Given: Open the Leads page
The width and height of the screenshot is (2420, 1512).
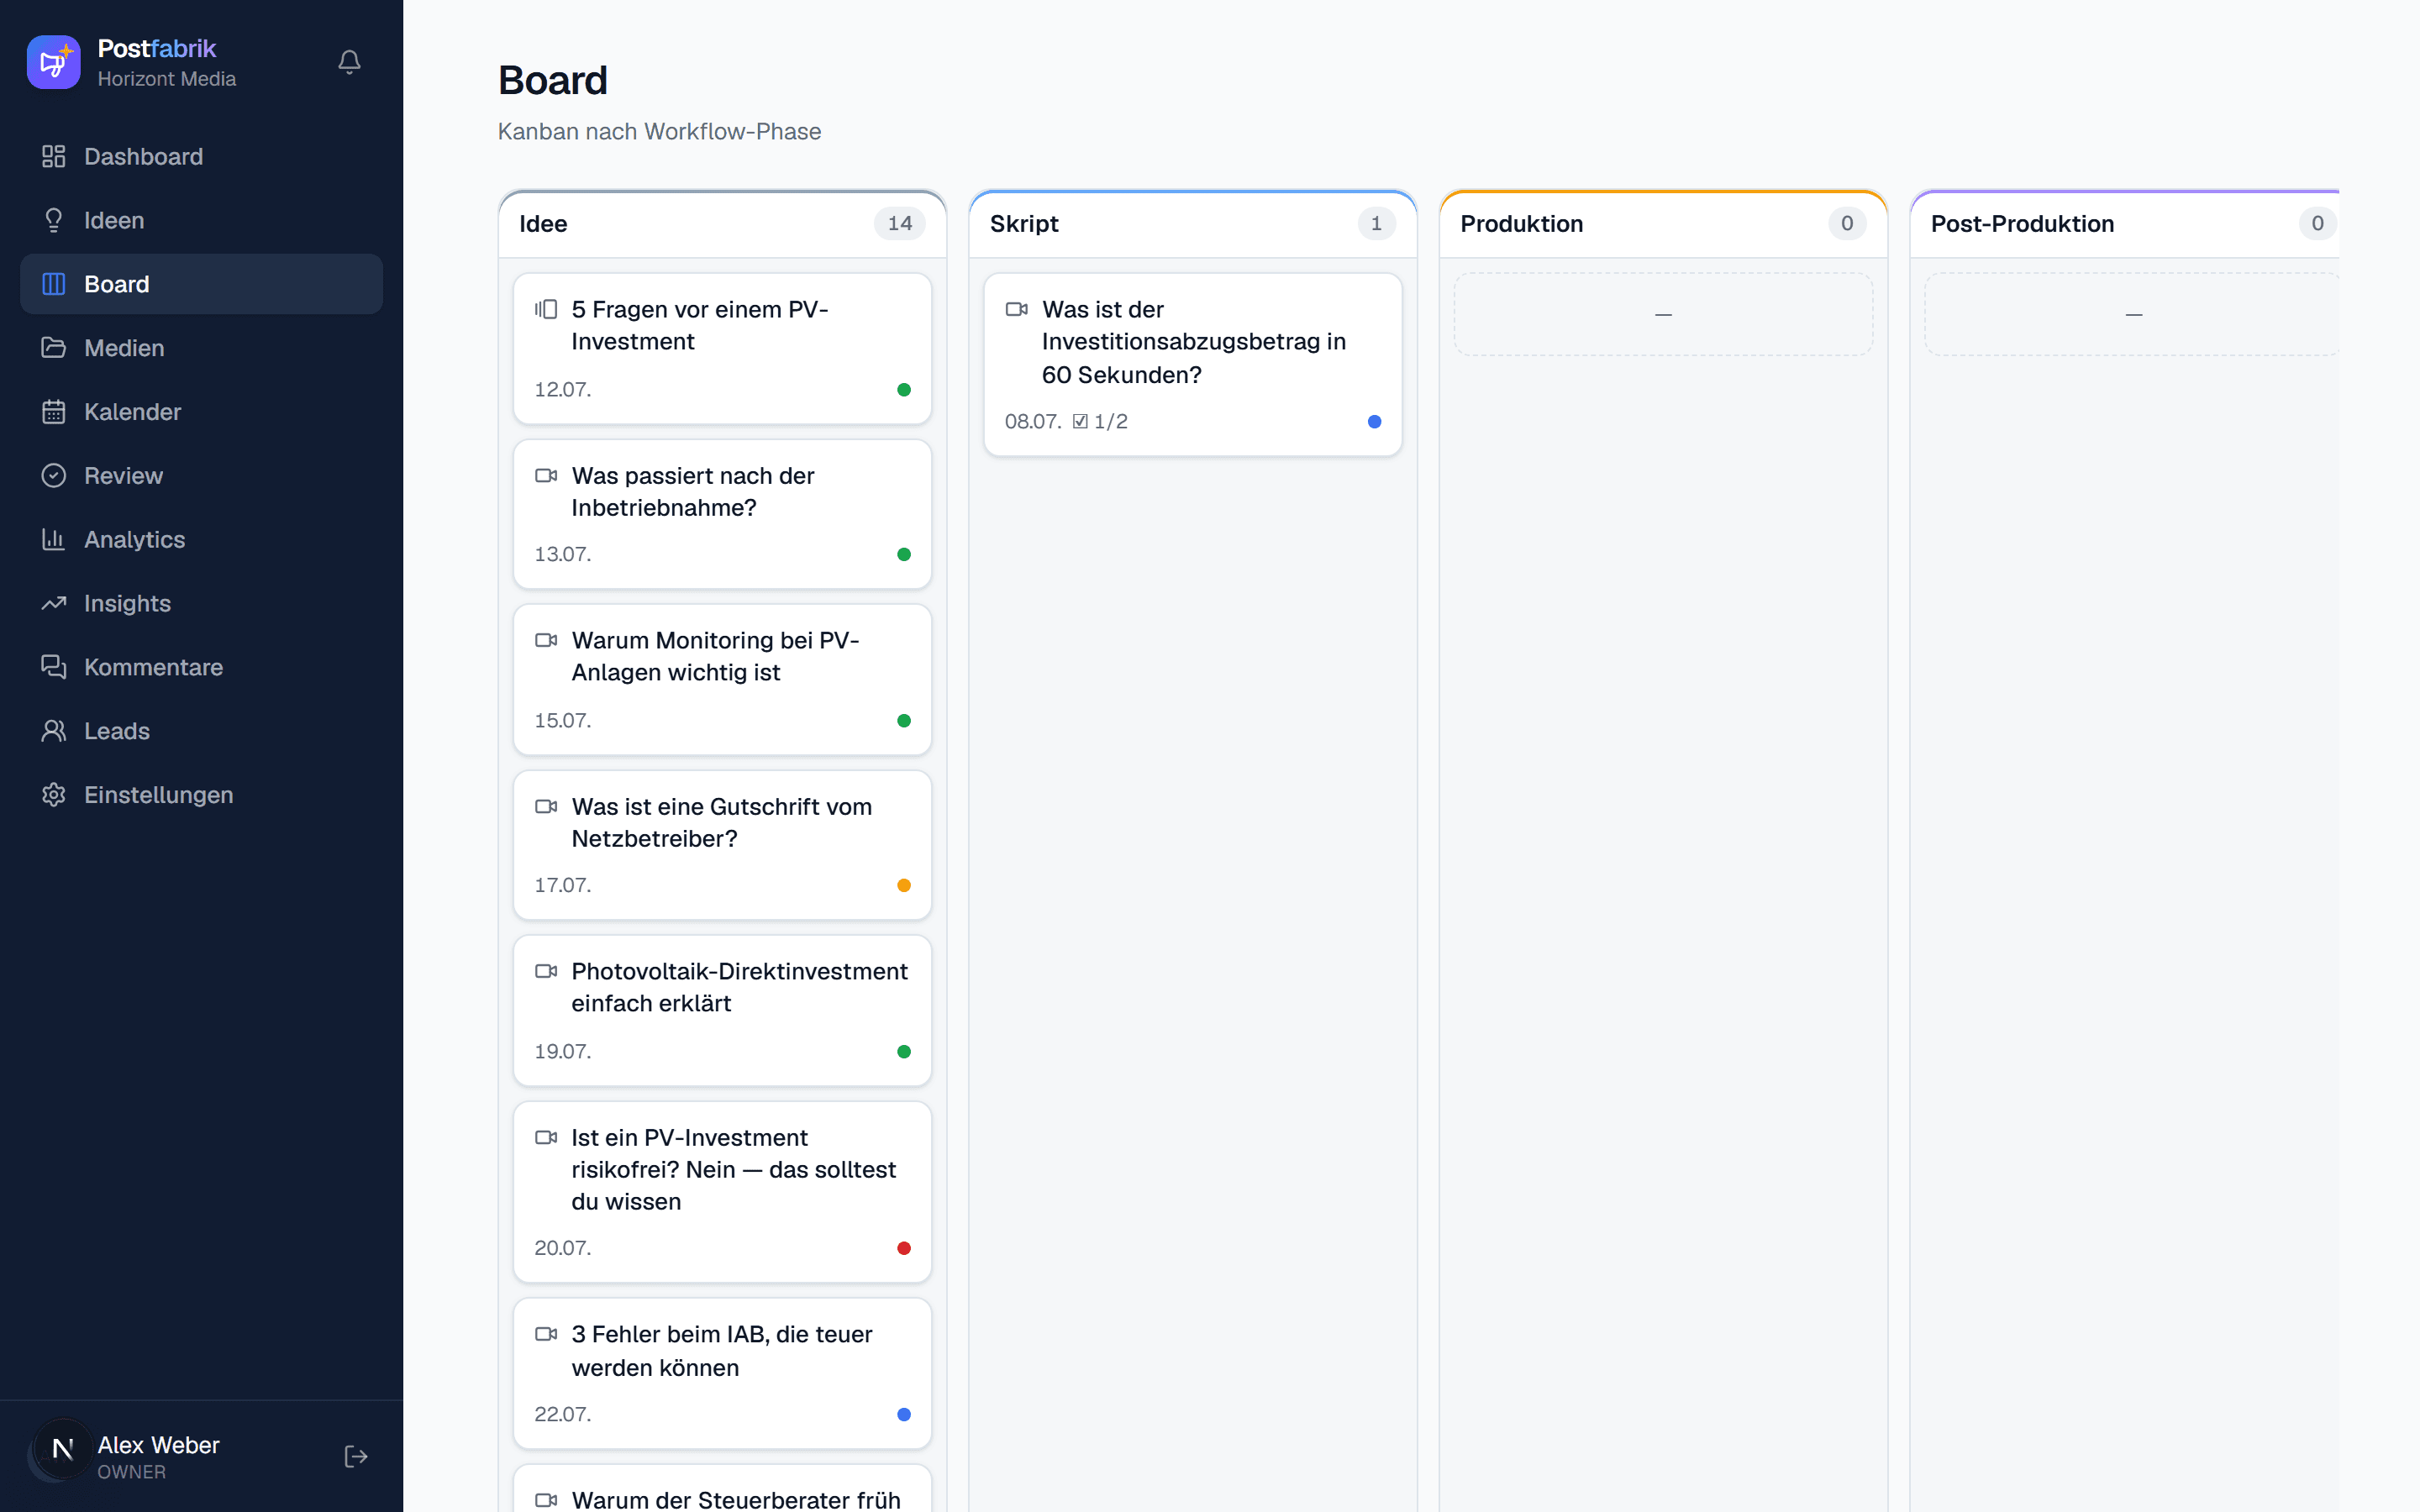Looking at the screenshot, I should click(x=201, y=731).
